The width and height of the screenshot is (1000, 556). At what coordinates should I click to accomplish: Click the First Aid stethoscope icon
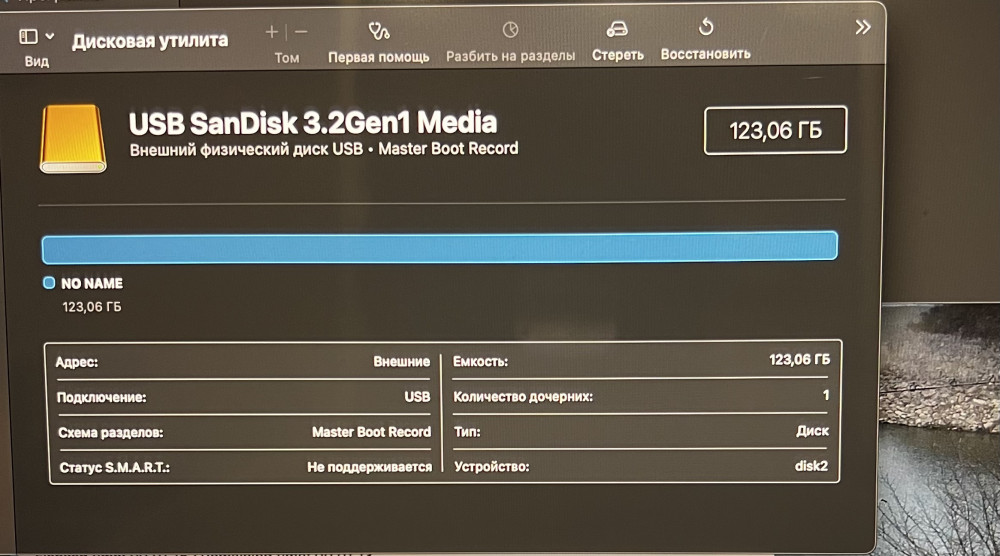point(378,30)
